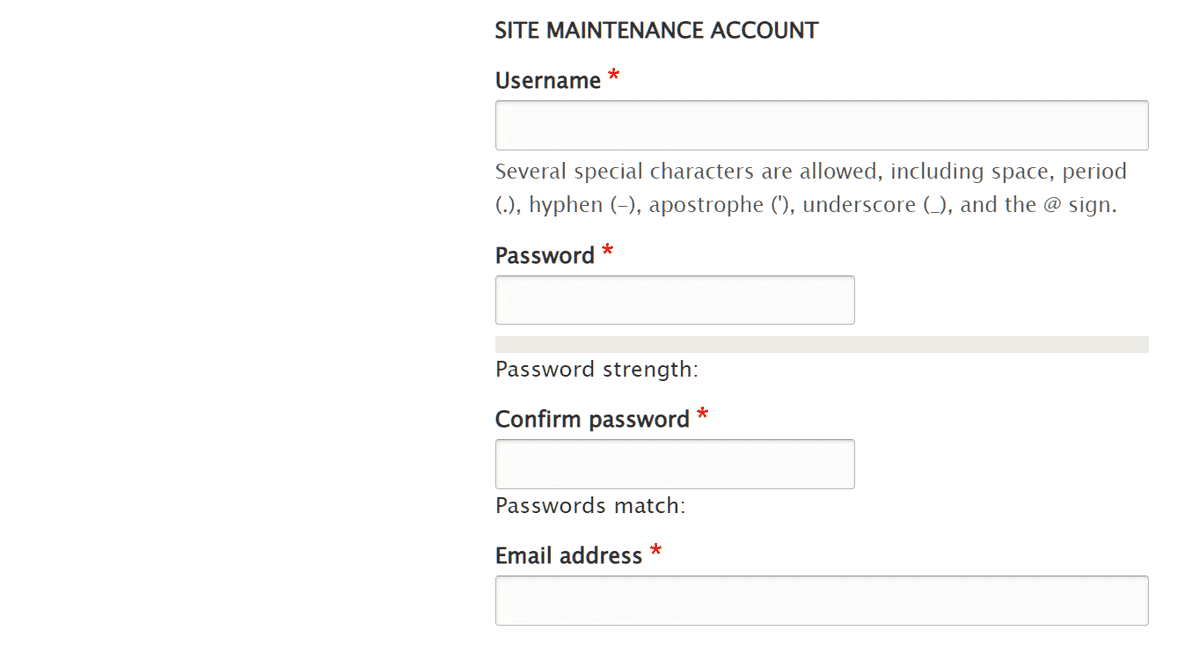This screenshot has width=1200, height=653.
Task: Click the password strength indicator bar
Action: (821, 345)
